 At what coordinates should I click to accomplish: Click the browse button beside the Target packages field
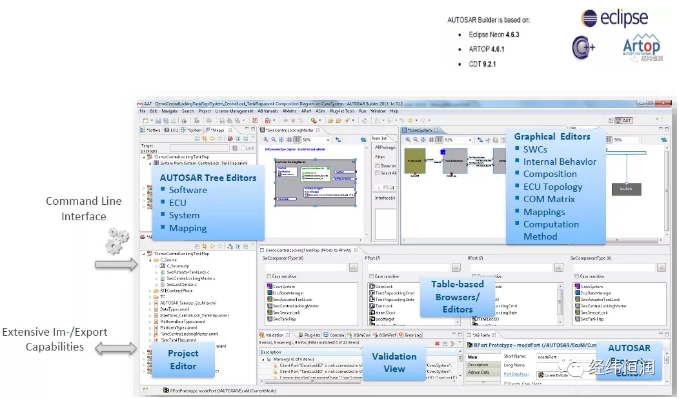[x=235, y=148]
